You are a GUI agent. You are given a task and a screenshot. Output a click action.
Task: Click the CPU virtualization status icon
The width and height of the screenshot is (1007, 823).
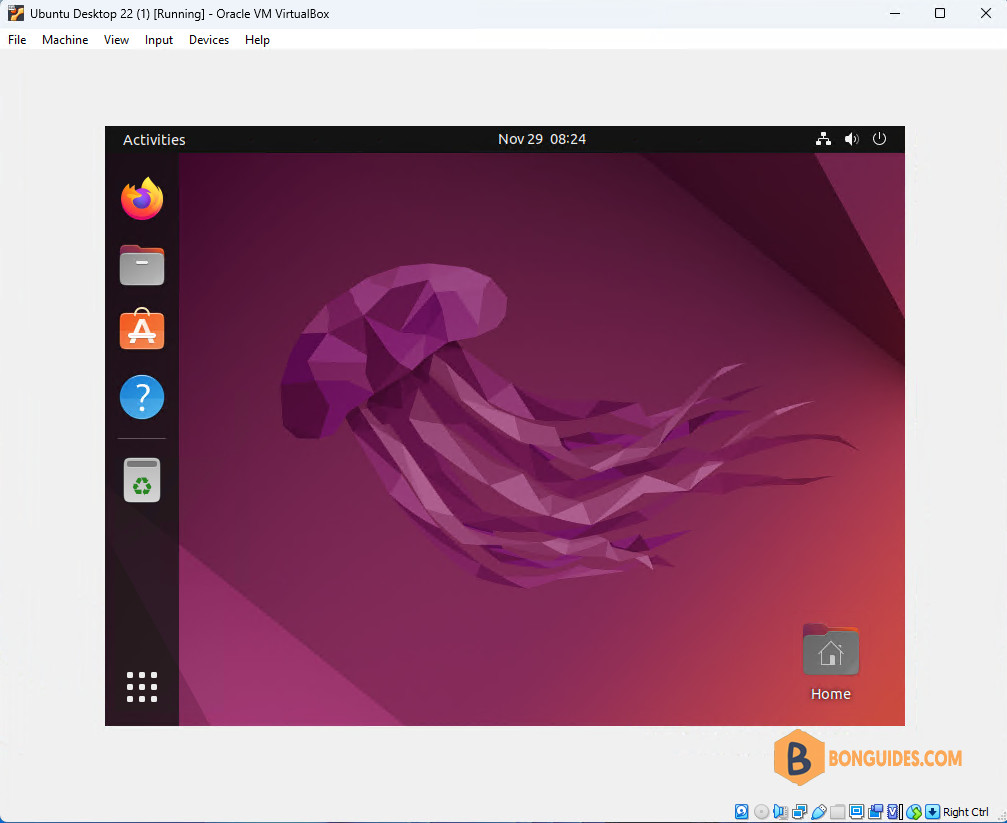pyautogui.click(x=895, y=811)
